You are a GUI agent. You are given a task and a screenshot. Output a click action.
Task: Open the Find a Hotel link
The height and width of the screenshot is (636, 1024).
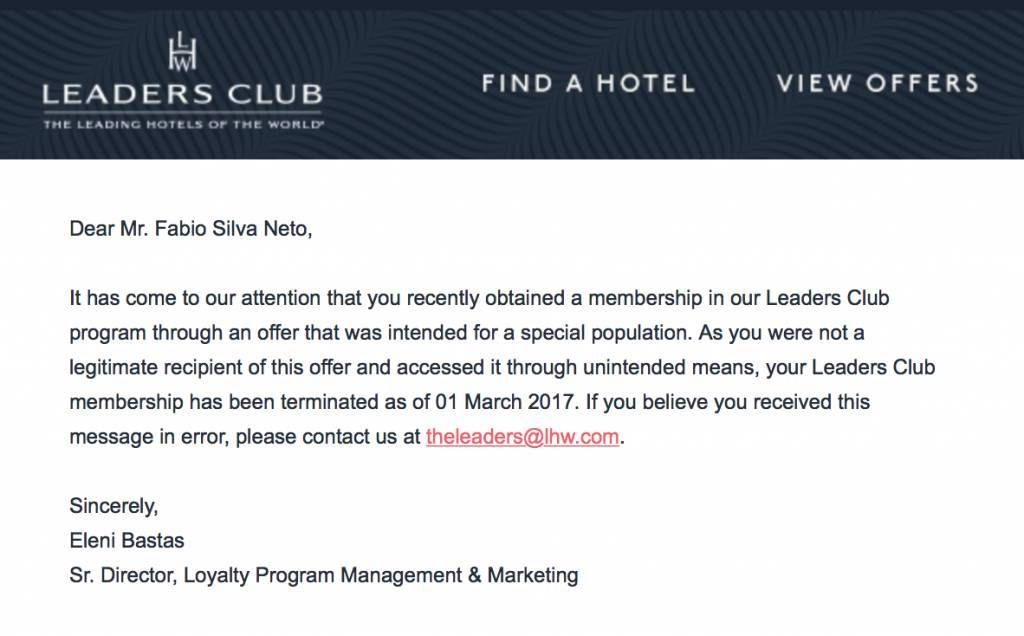click(x=588, y=84)
